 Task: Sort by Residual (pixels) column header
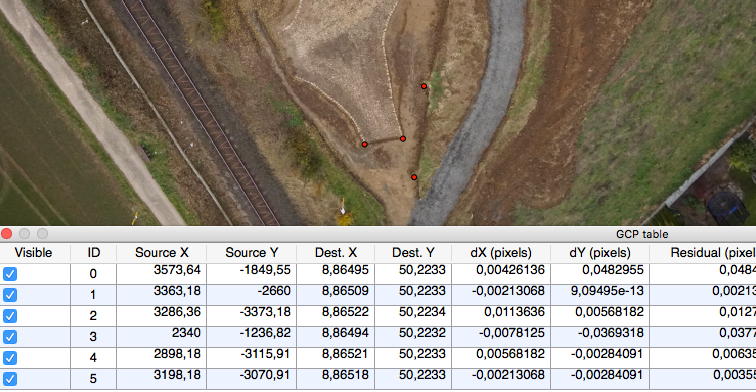click(x=703, y=253)
